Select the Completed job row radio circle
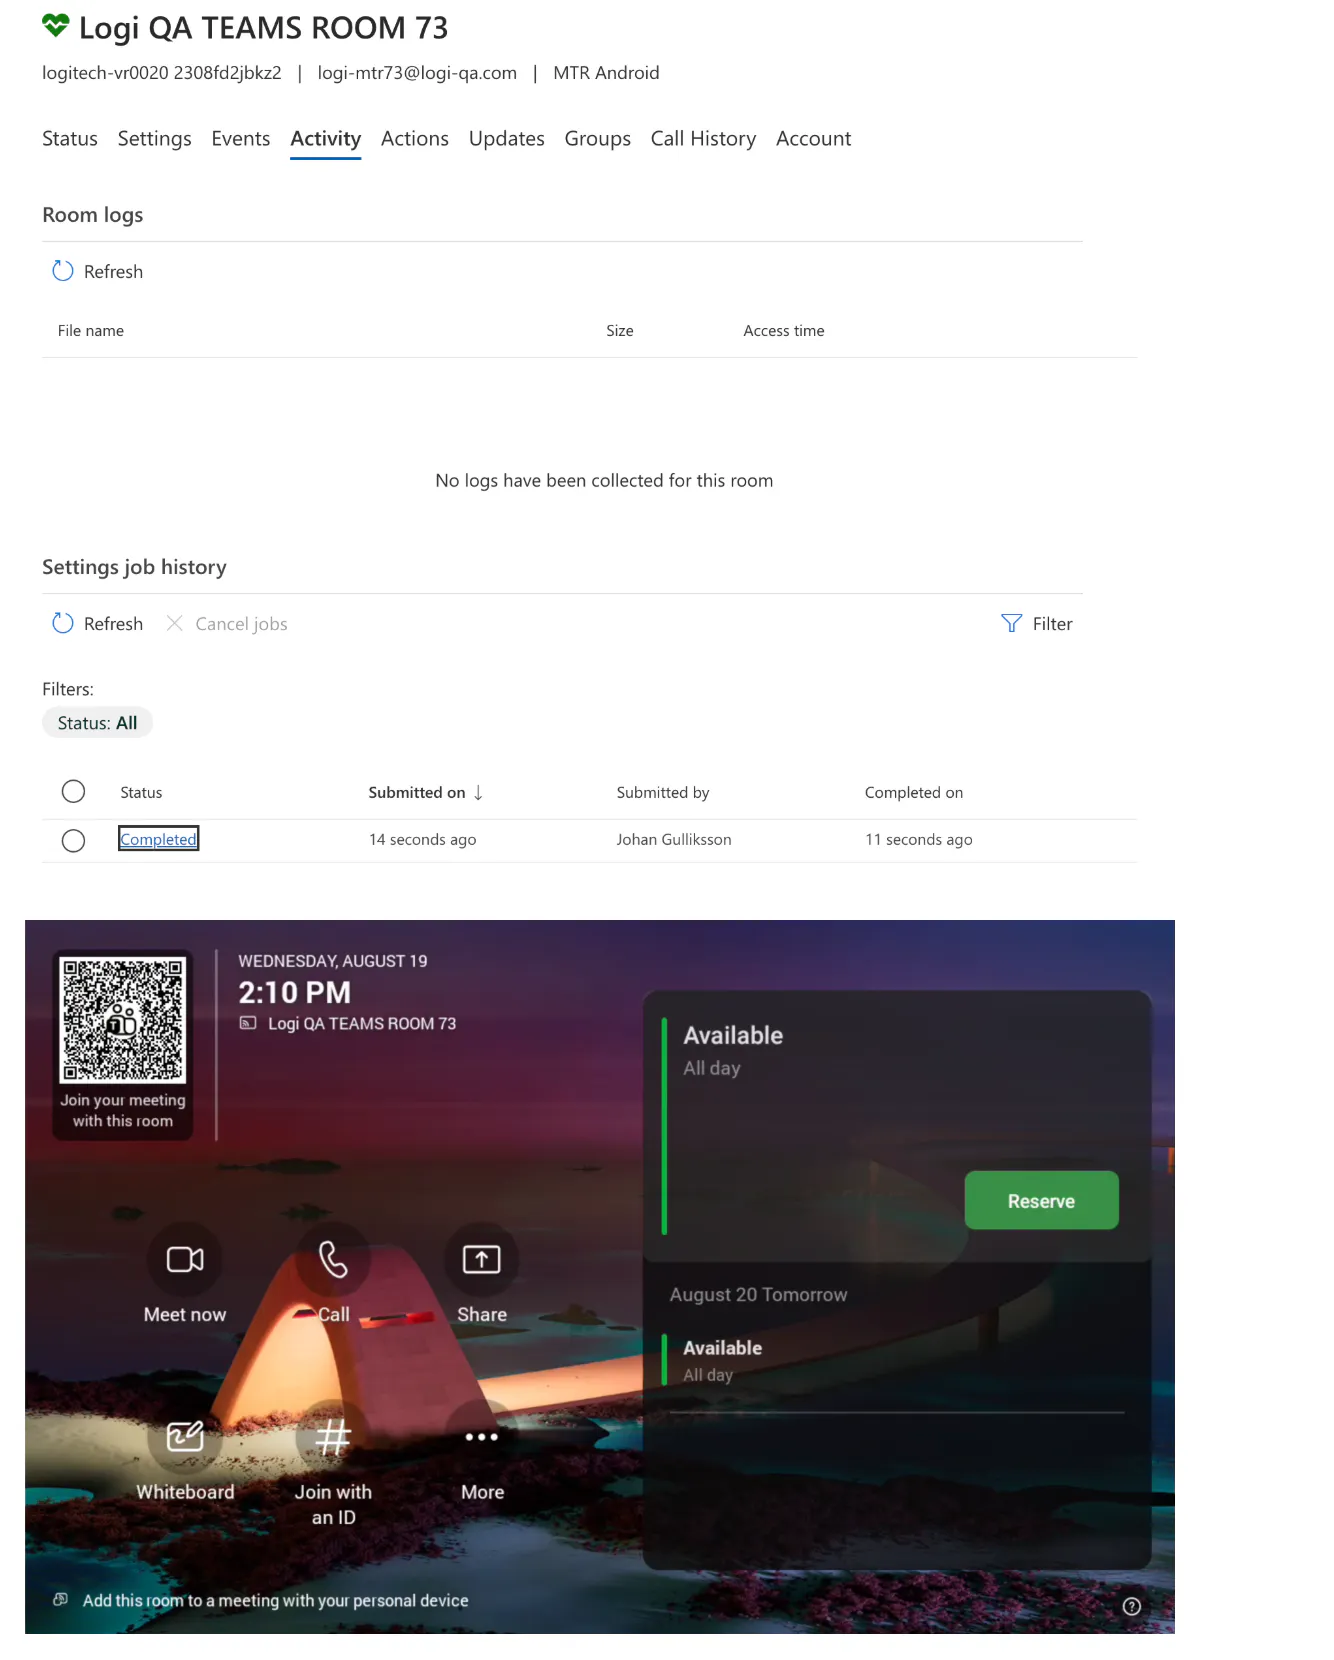The image size is (1334, 1660). [73, 840]
